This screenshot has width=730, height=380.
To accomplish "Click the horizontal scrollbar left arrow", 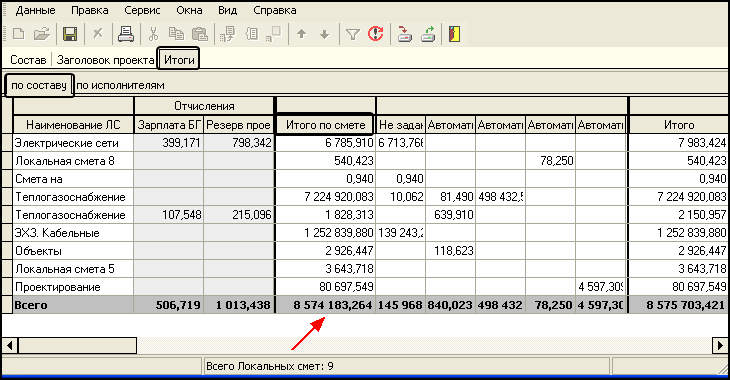I will 10,346.
